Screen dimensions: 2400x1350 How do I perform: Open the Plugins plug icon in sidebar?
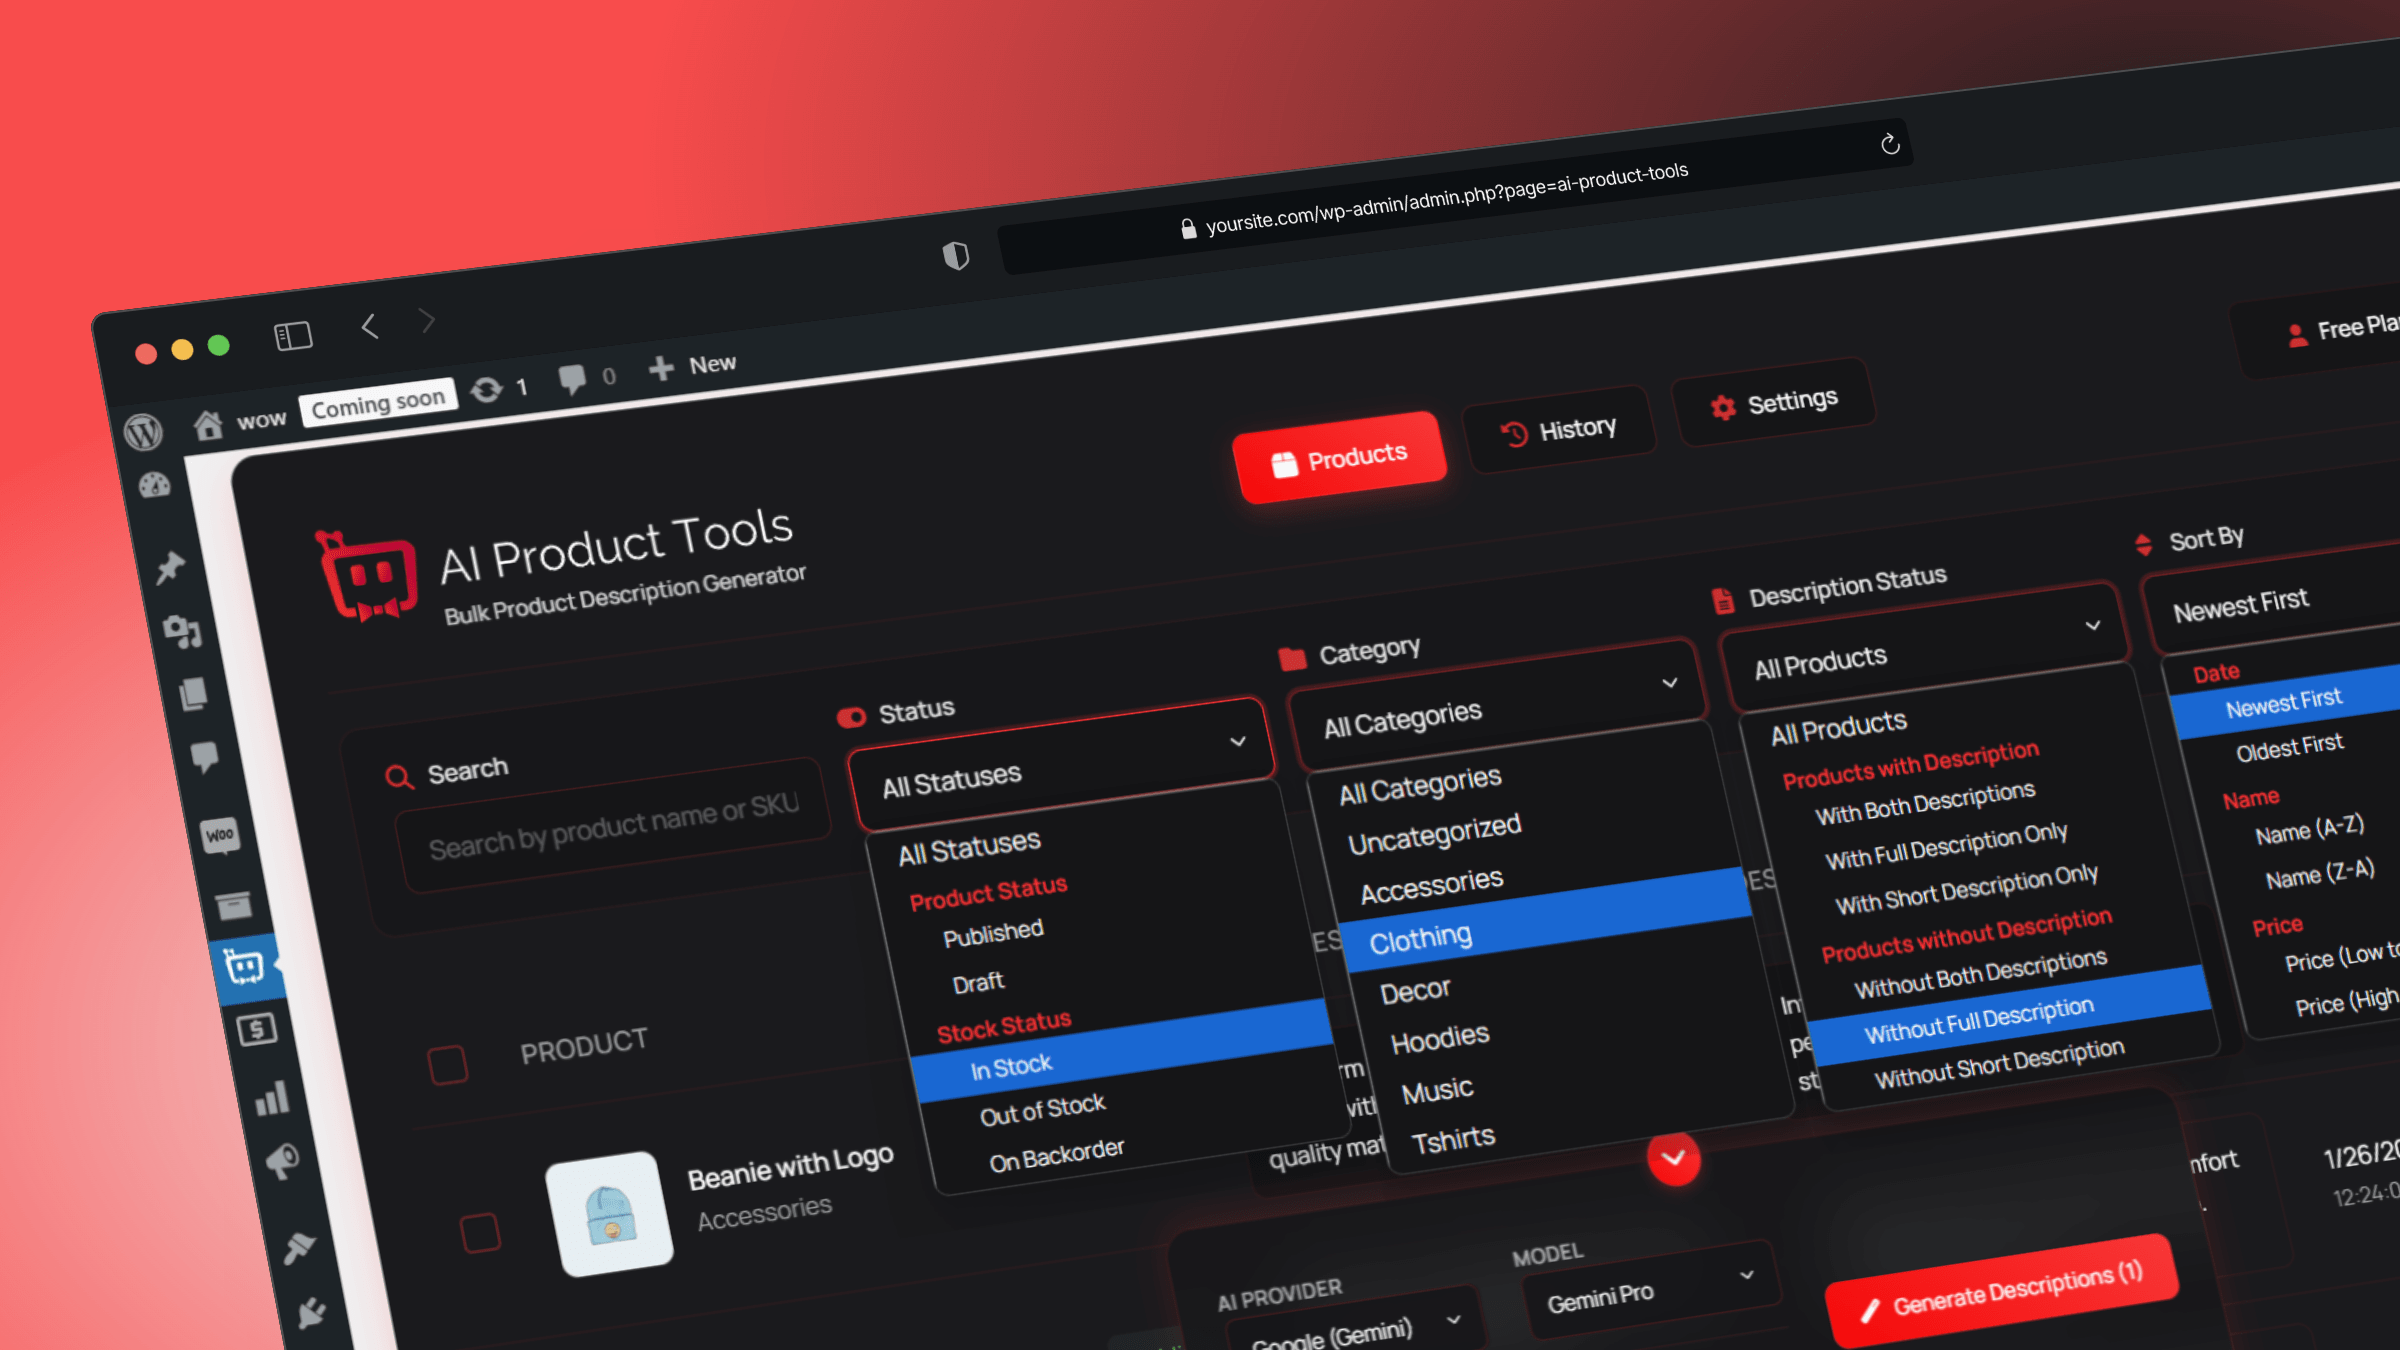312,1311
